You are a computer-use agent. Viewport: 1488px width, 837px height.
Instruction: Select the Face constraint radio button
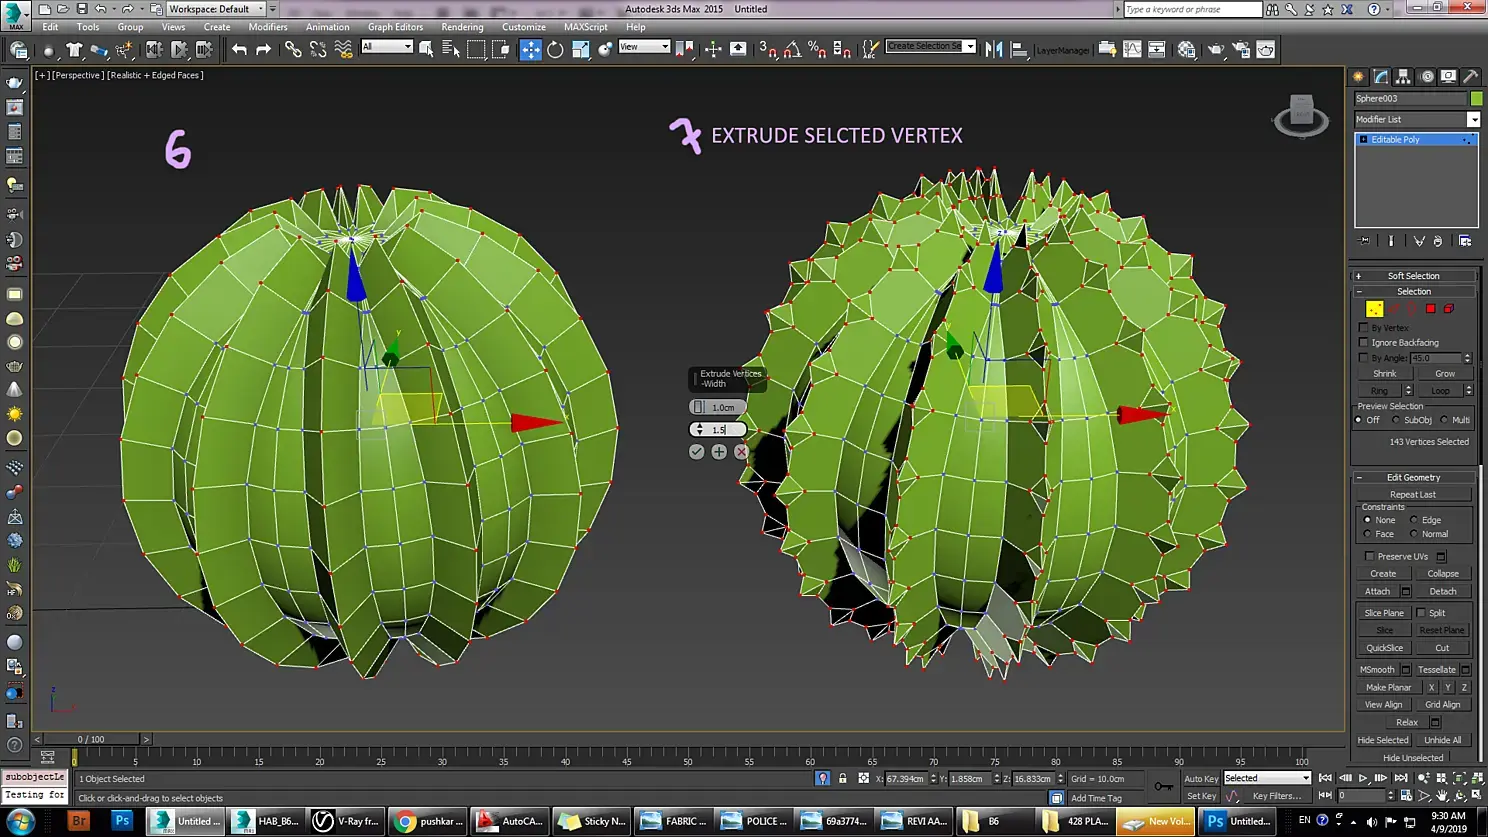click(x=1367, y=534)
